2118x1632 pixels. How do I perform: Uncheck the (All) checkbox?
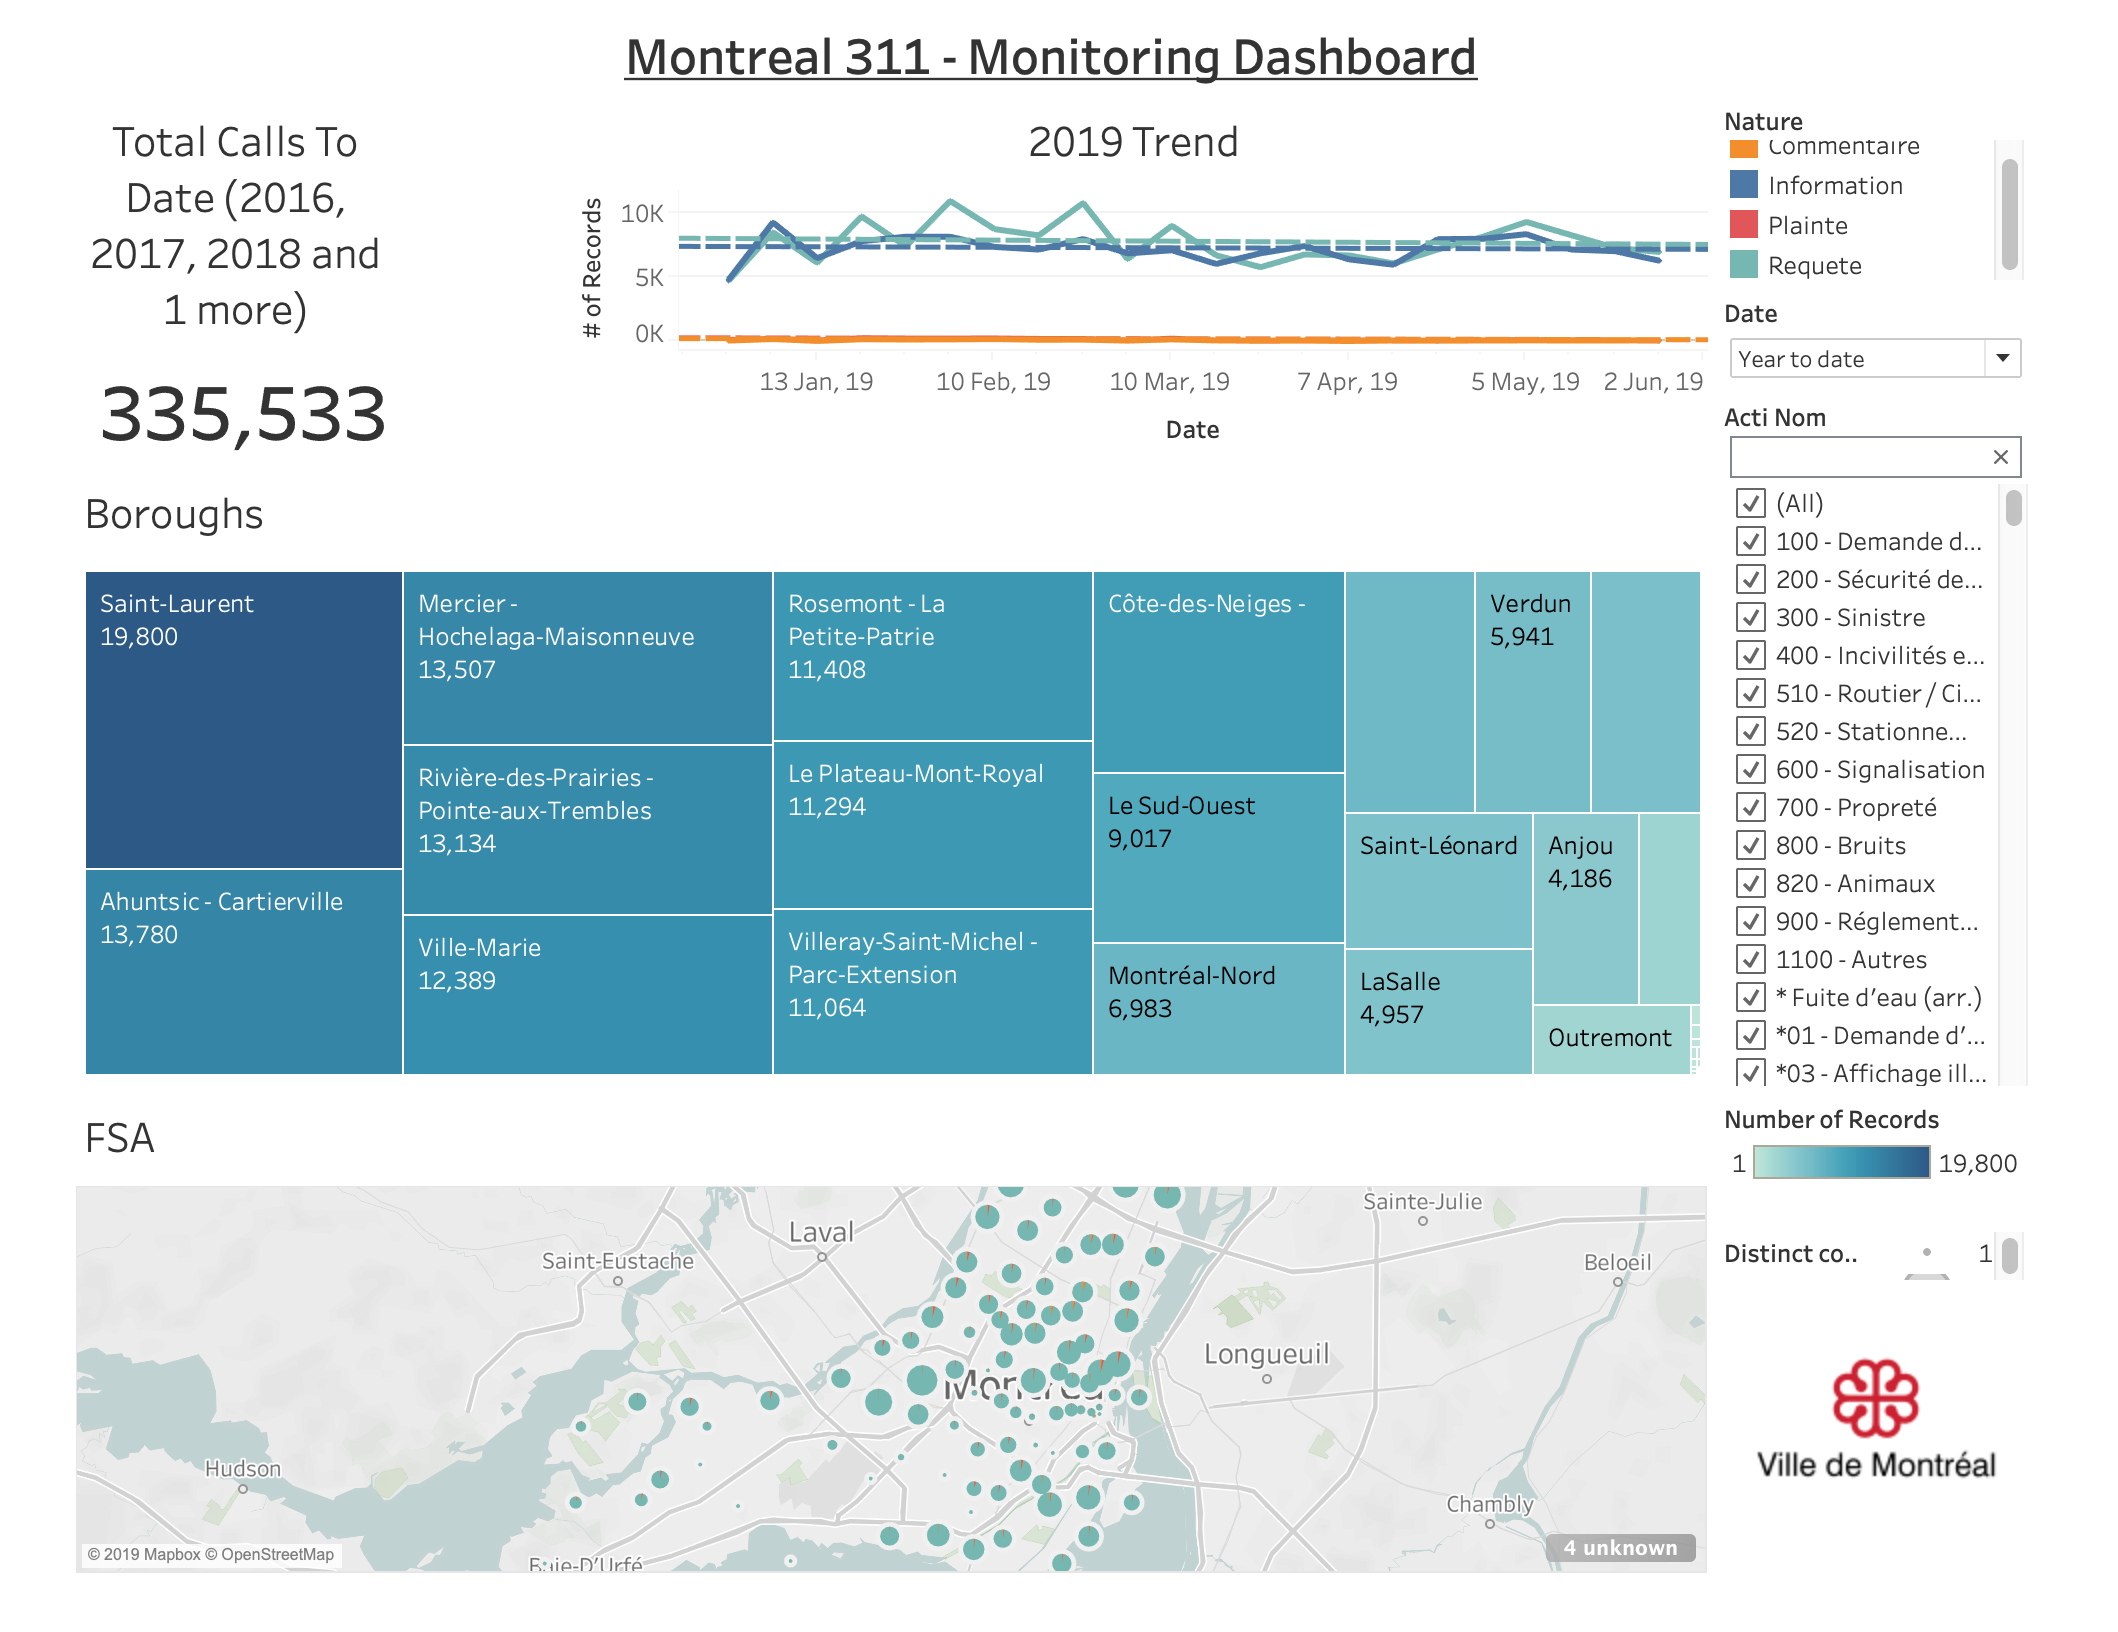[1750, 503]
